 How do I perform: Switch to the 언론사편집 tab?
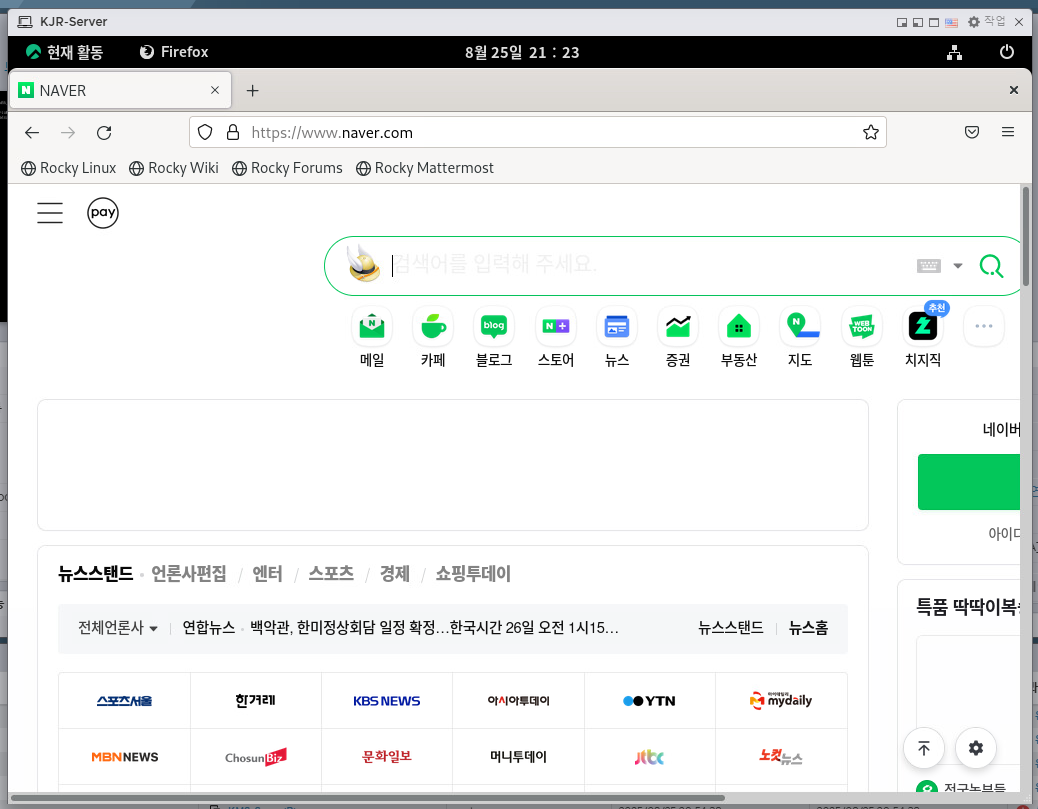(x=189, y=573)
